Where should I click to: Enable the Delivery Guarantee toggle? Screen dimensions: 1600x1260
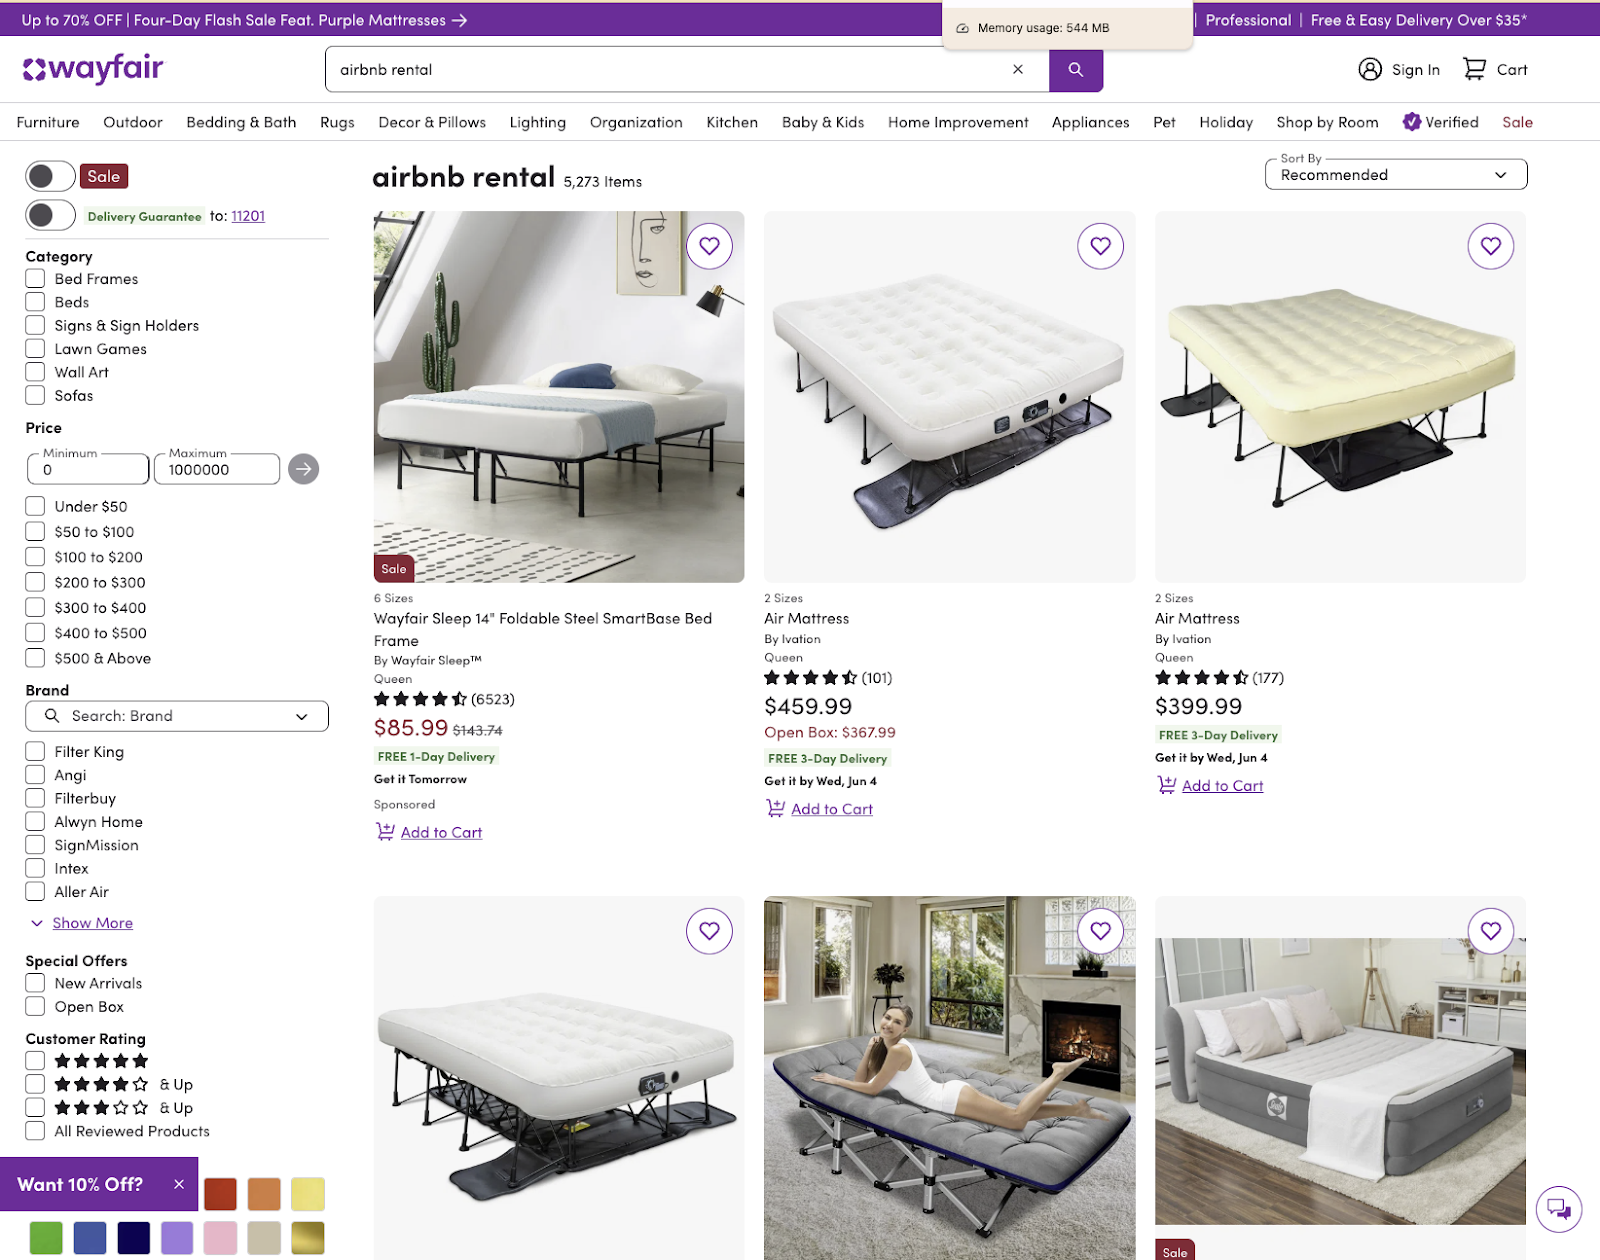[x=50, y=215]
